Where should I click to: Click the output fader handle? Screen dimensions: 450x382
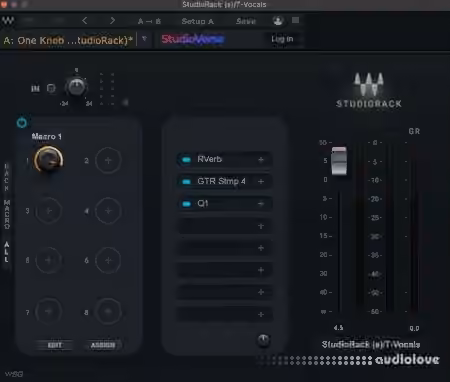click(x=339, y=161)
